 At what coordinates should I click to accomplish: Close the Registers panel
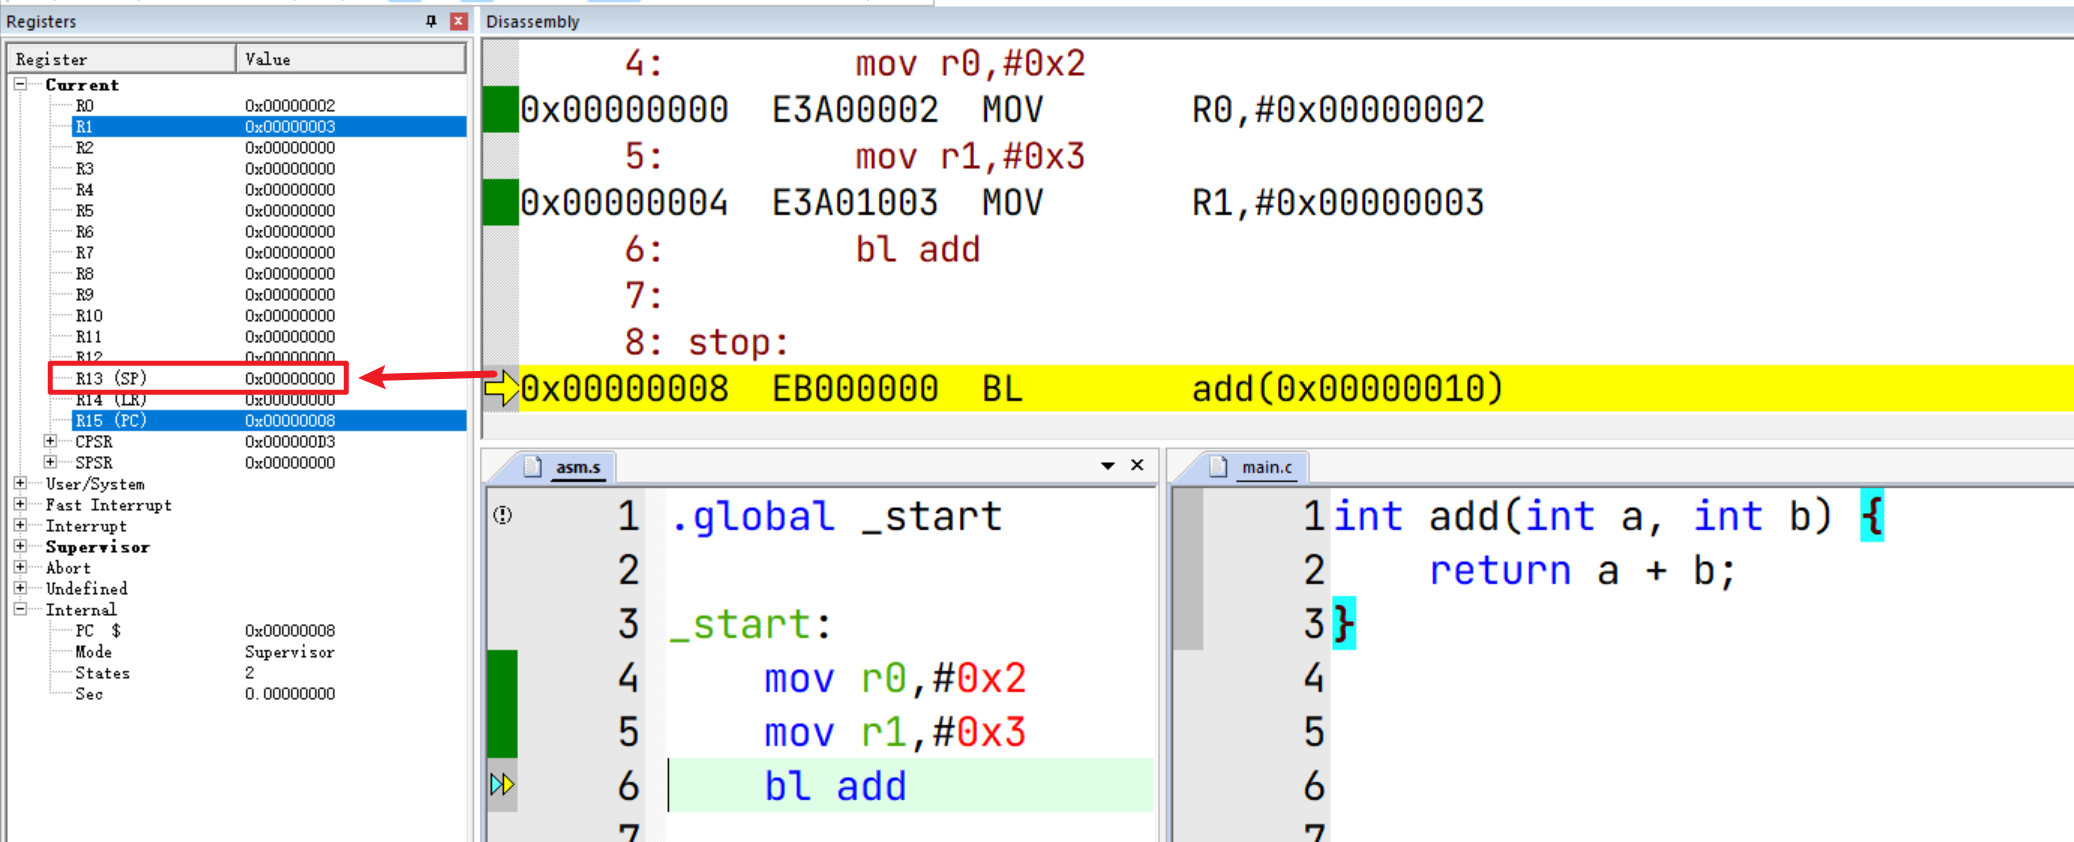click(x=459, y=21)
